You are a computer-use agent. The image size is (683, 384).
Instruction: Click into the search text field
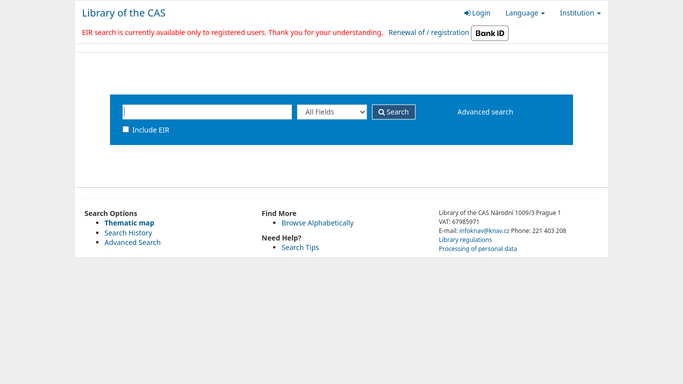pyautogui.click(x=207, y=112)
